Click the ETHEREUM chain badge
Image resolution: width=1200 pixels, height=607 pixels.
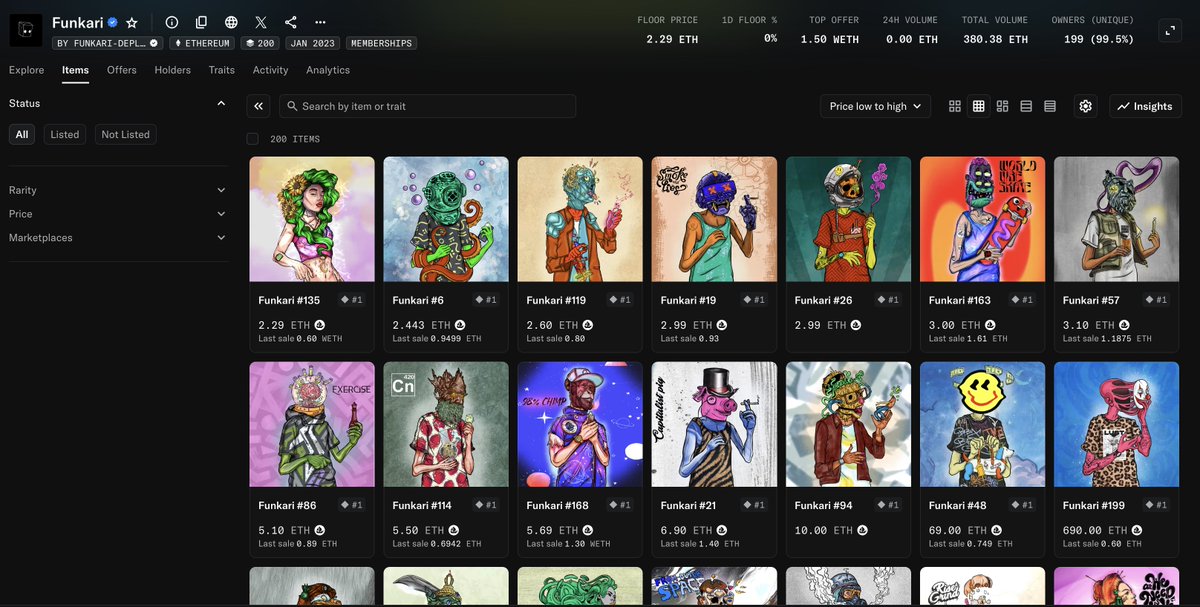(x=202, y=44)
